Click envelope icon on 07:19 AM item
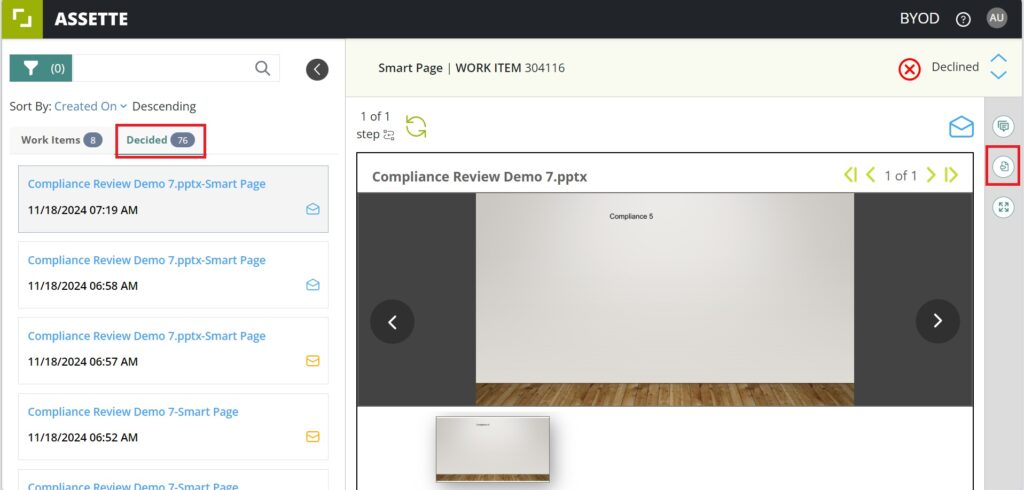Screen dimensions: 1024x490 pos(313,209)
